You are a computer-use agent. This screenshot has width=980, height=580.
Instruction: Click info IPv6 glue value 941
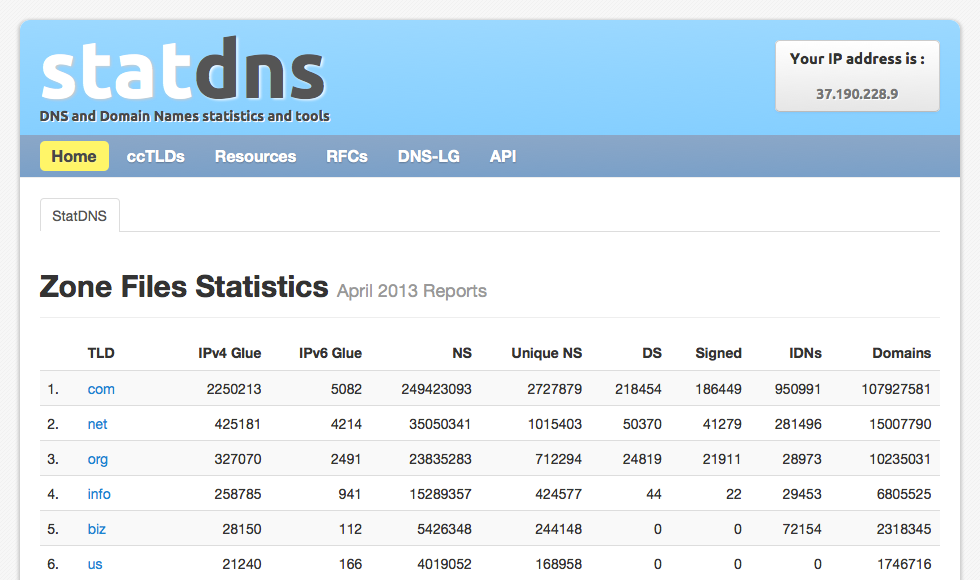coord(350,494)
